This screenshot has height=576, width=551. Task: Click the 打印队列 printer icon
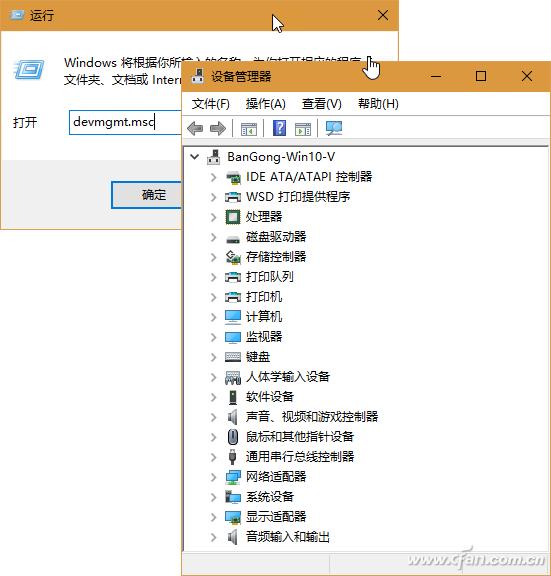pyautogui.click(x=233, y=277)
